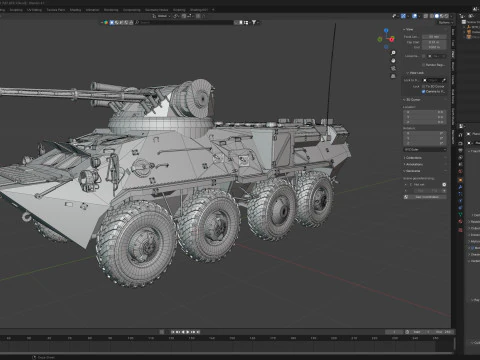Toggle object type visibility eye icon
480x360 pixels.
(x=394, y=16)
